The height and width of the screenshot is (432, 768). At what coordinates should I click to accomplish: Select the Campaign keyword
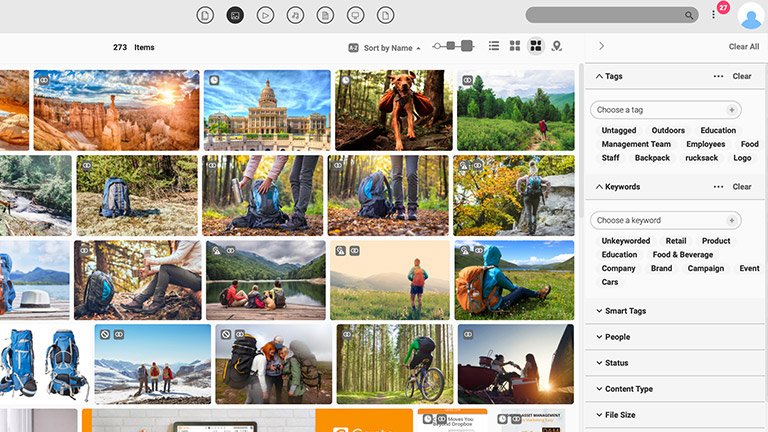705,268
